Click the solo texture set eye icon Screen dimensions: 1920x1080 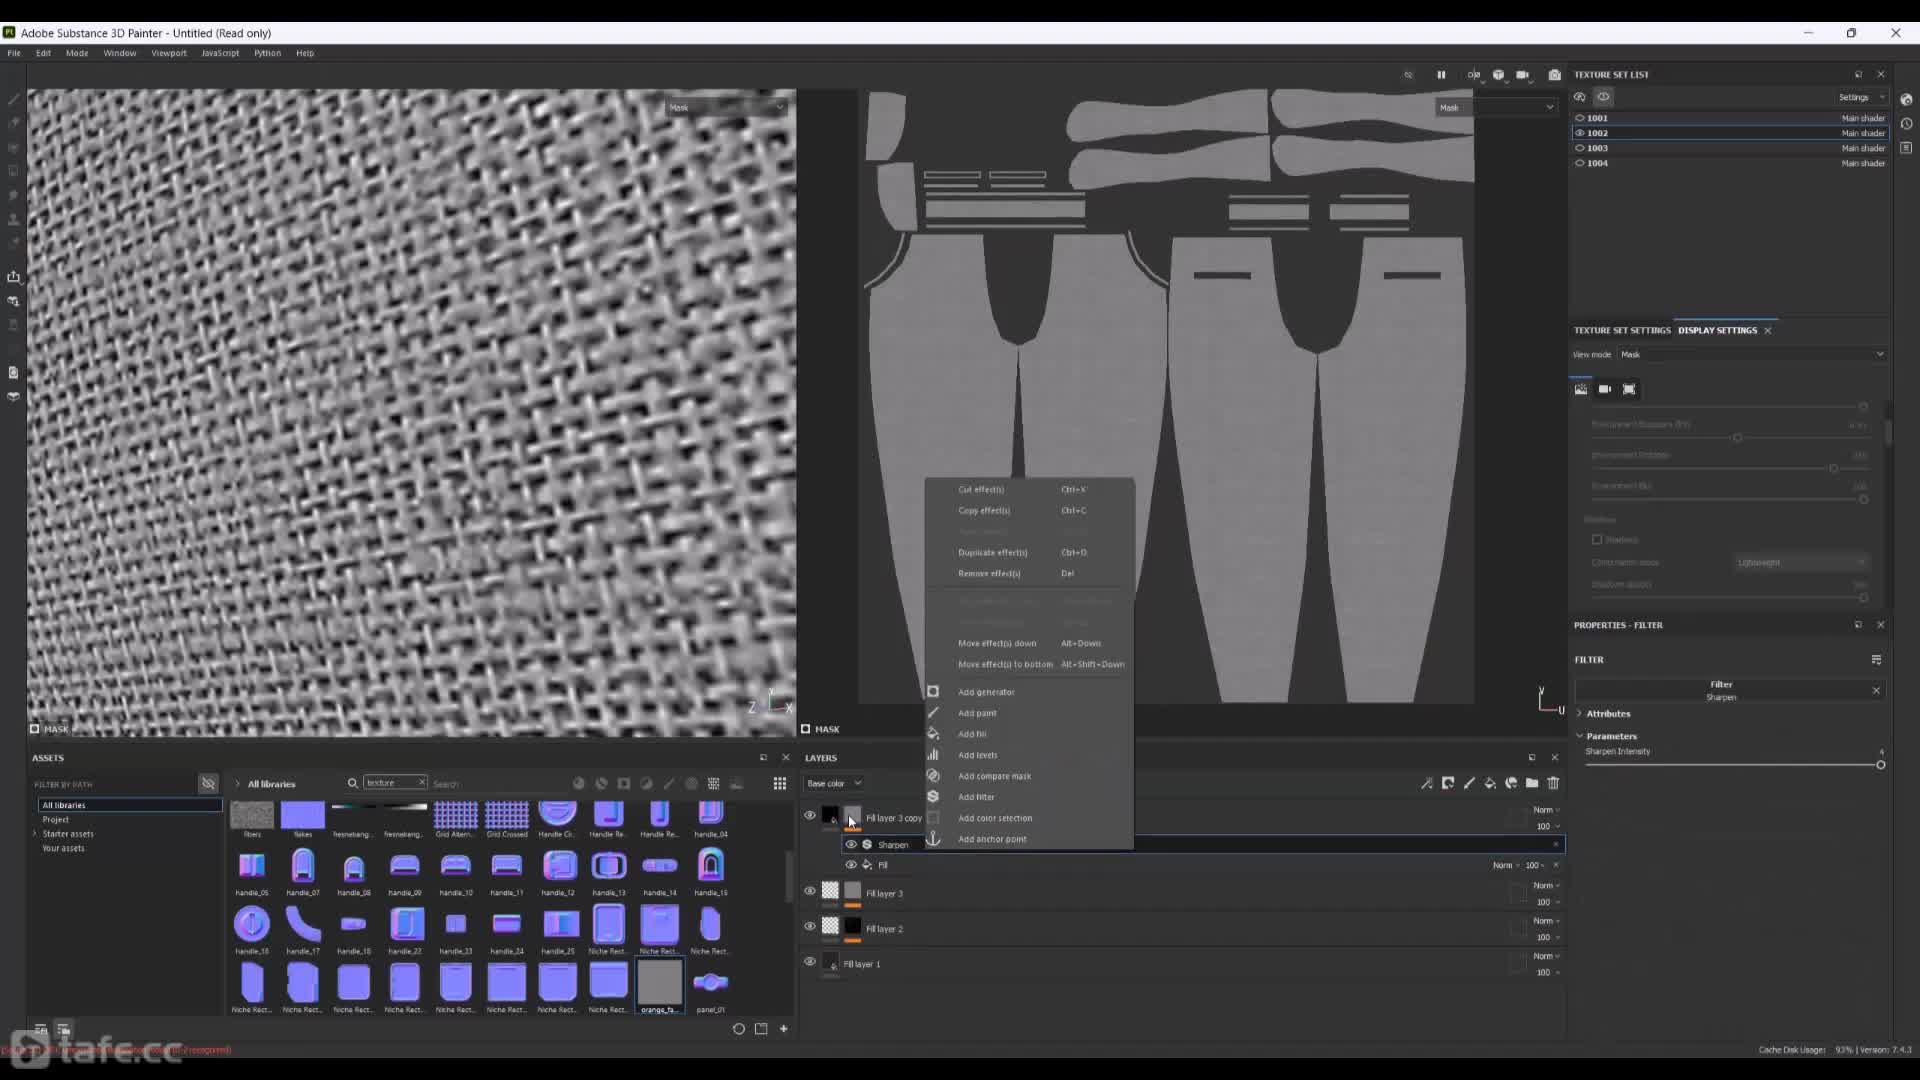coord(1603,97)
